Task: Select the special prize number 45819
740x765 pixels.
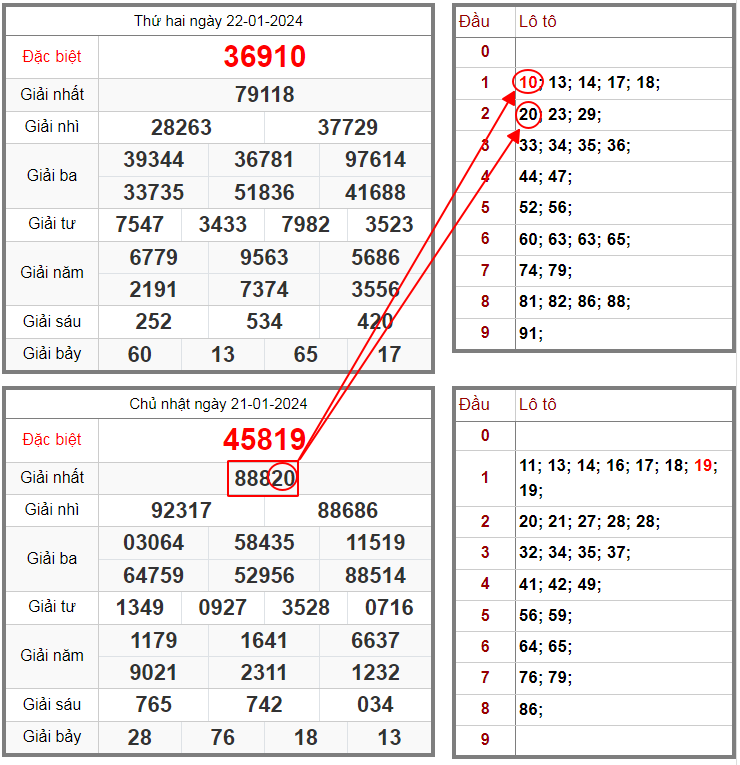Action: [264, 440]
